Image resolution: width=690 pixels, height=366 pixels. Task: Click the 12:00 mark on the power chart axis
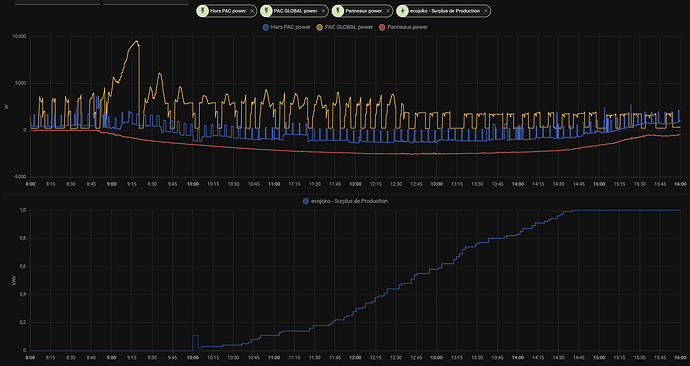355,184
